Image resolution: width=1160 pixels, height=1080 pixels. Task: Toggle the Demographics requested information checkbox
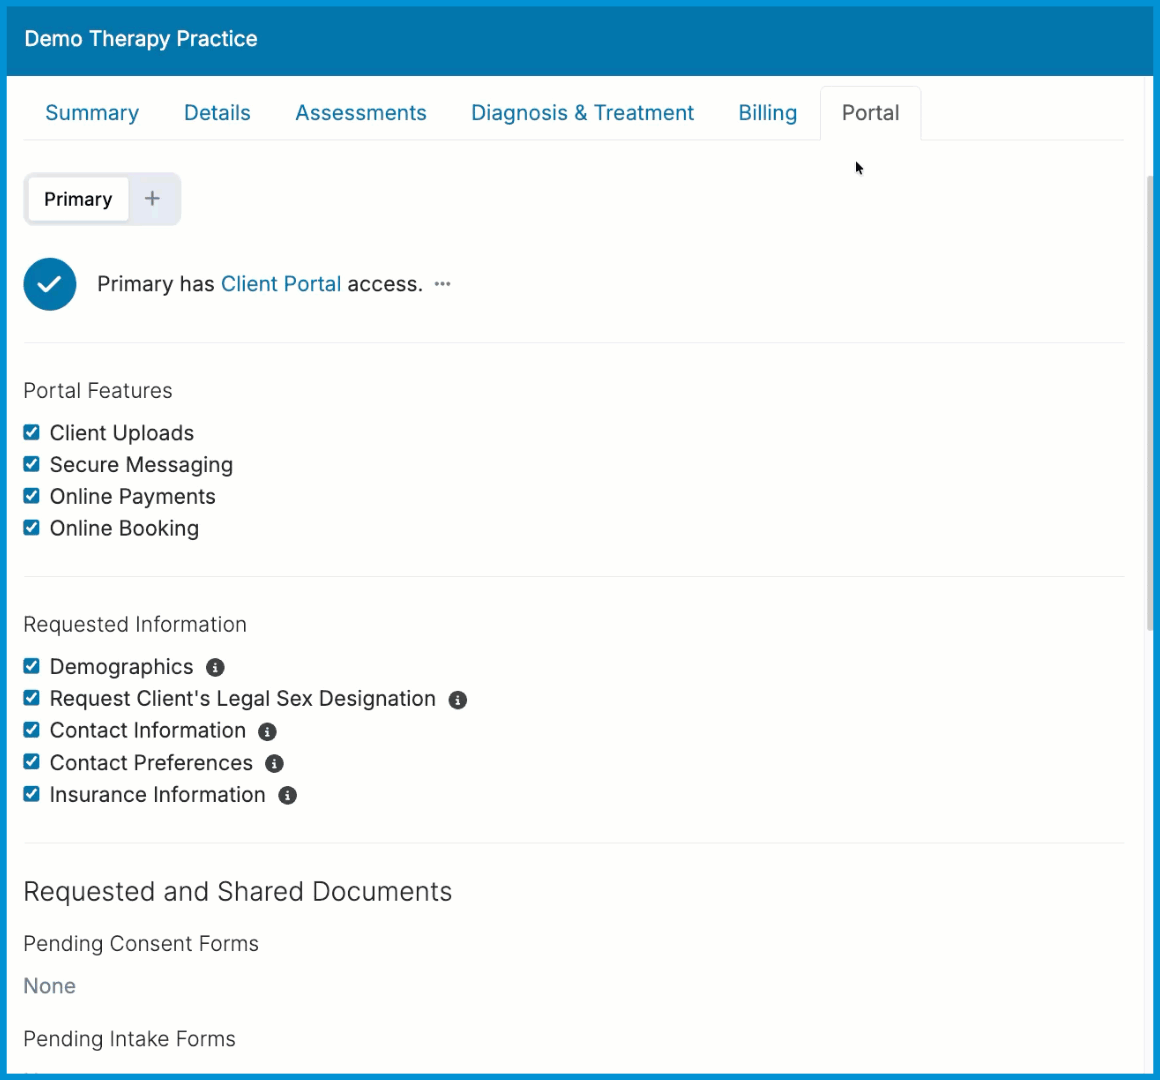pyautogui.click(x=30, y=666)
